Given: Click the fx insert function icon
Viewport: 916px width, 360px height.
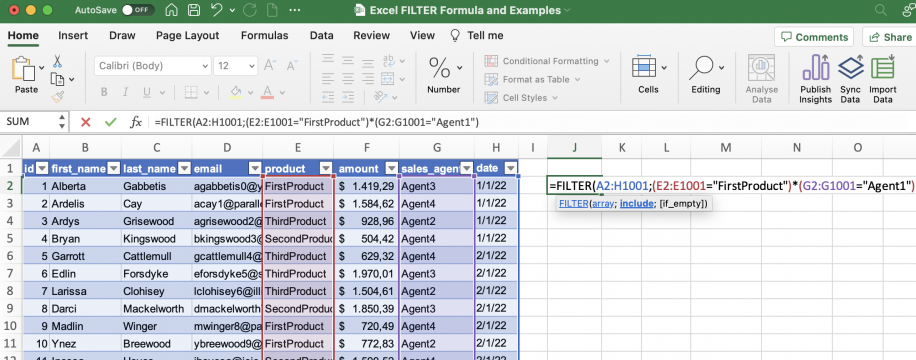Looking at the screenshot, I should (136, 122).
